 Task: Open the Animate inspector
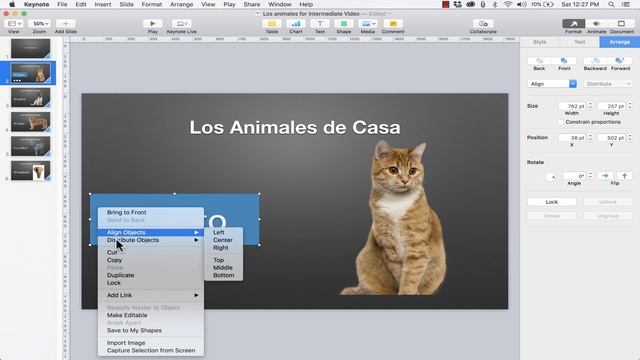597,24
